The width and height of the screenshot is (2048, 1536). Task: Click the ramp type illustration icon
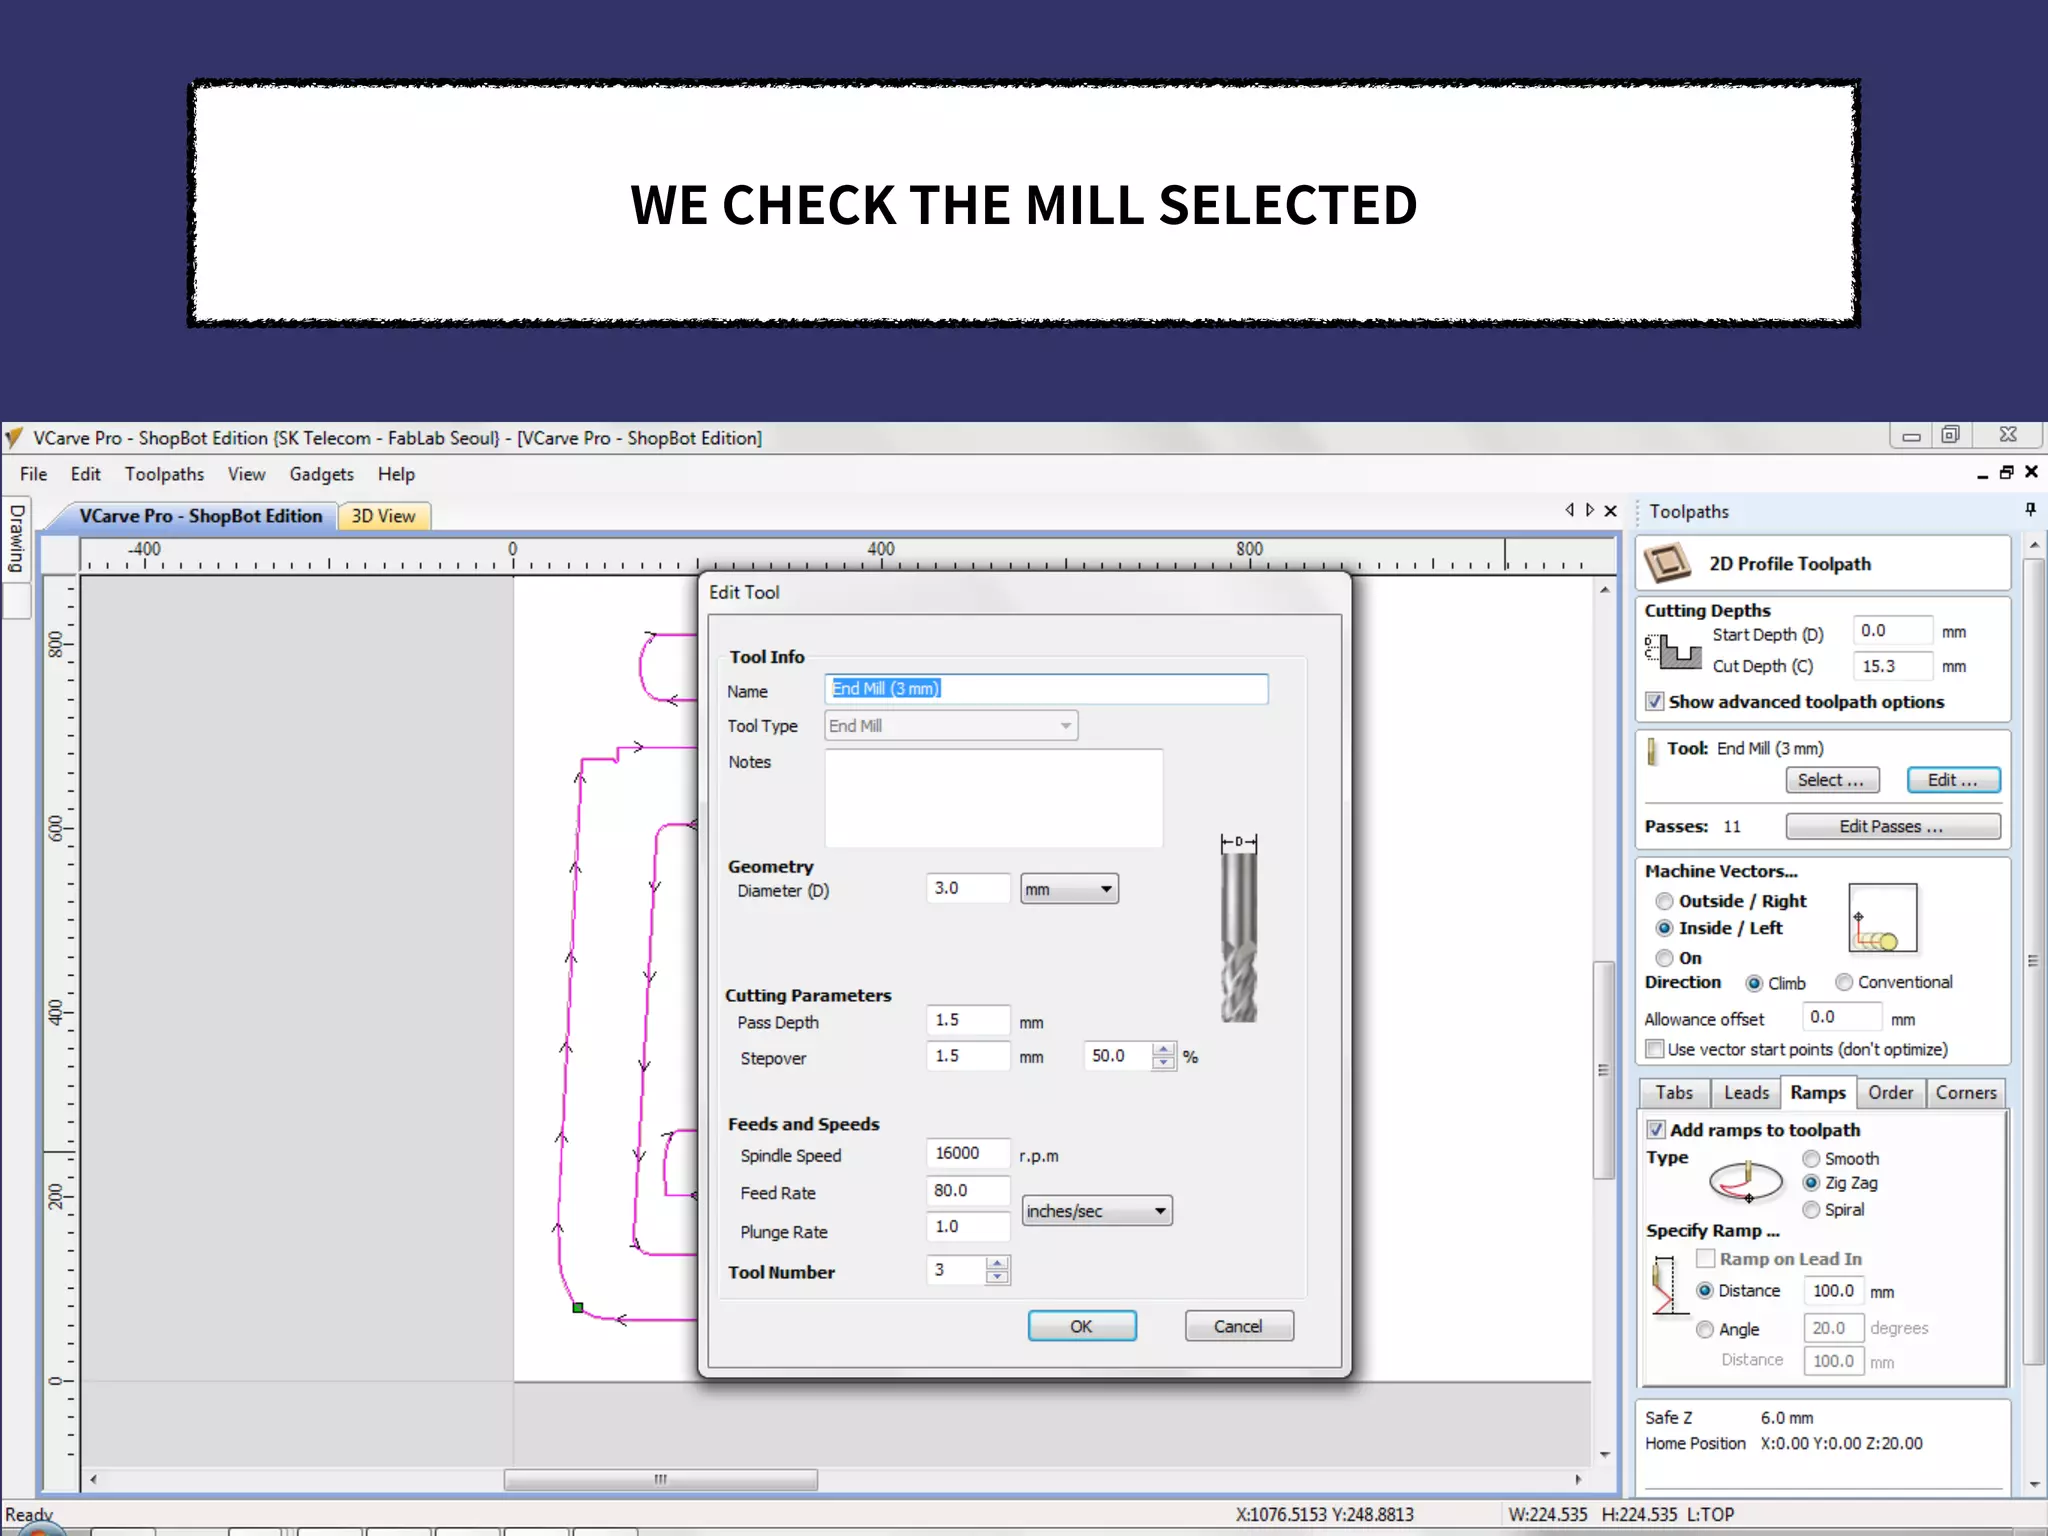coord(1746,1182)
